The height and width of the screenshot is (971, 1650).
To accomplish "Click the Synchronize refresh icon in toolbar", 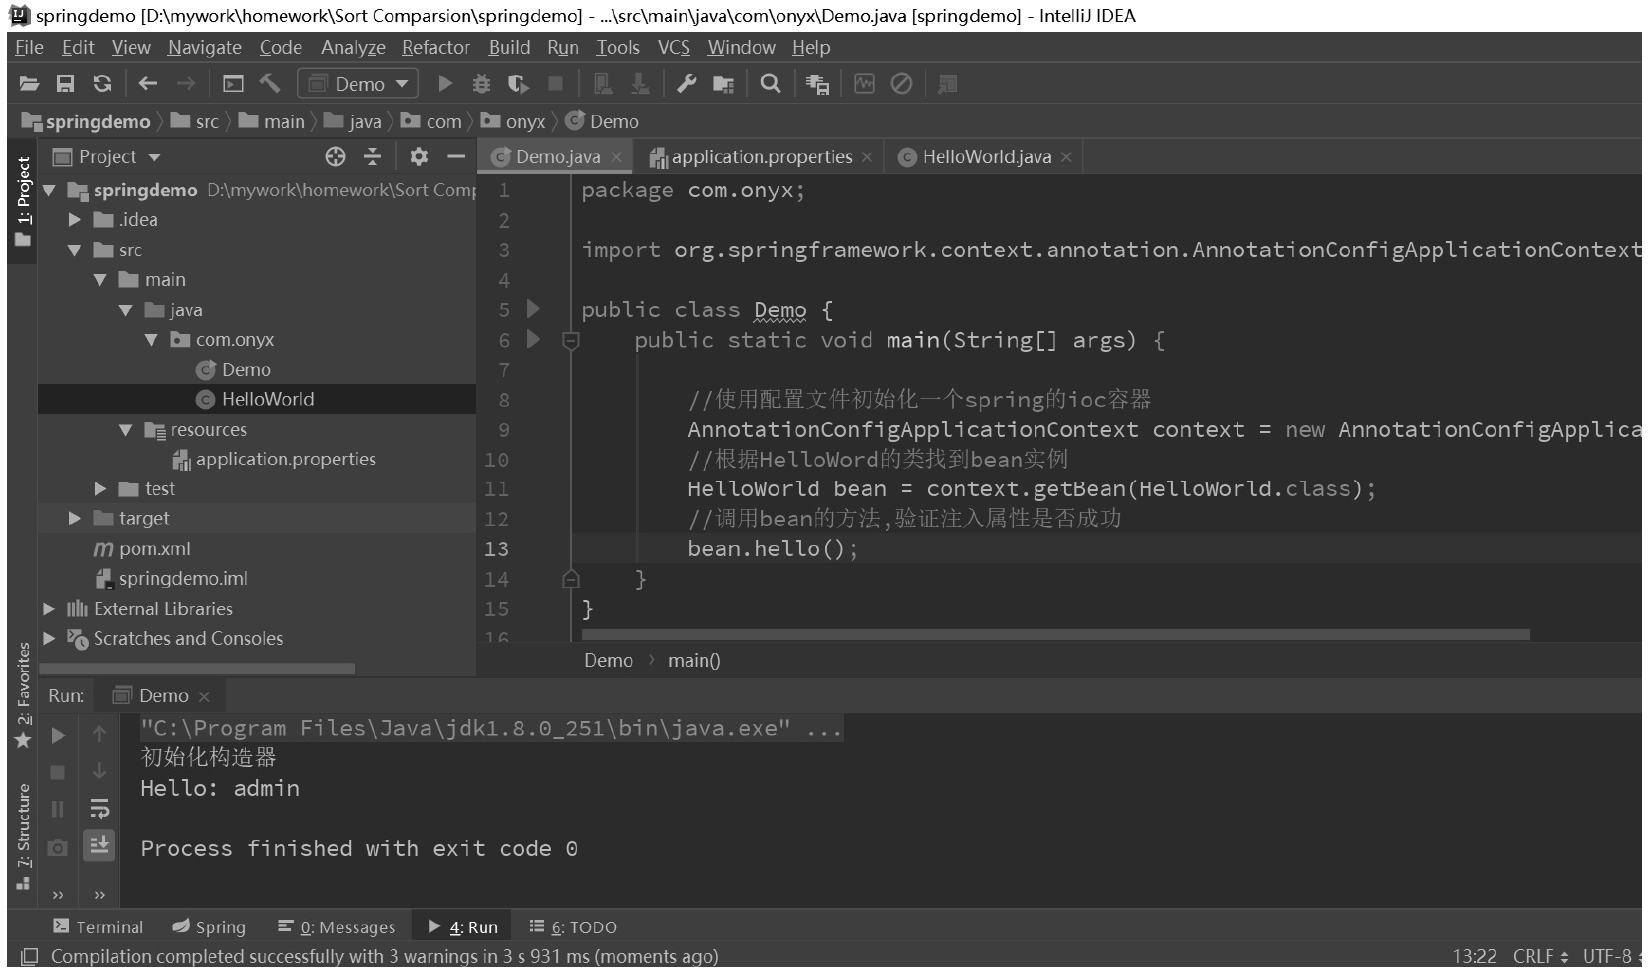I will point(102,84).
